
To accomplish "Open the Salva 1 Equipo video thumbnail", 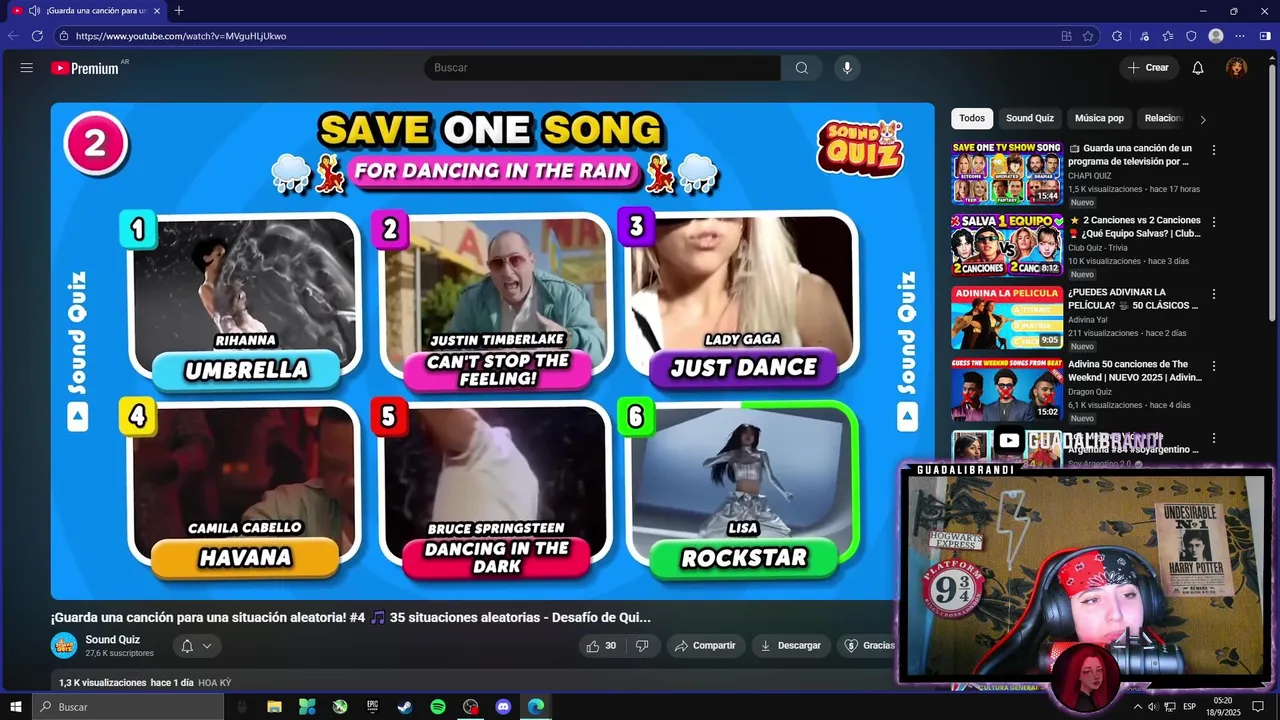I will 1006,244.
